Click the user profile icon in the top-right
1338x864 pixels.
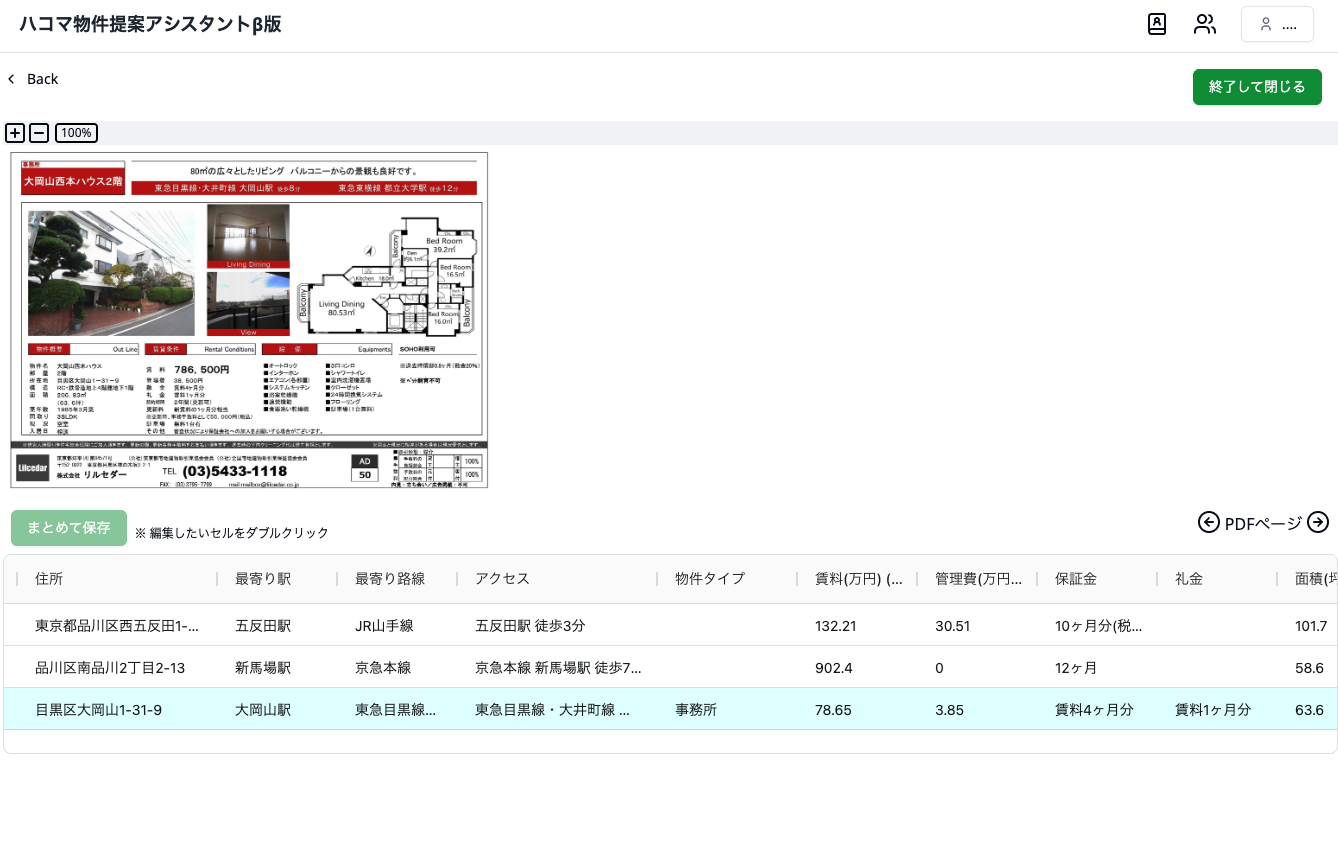(1265, 25)
